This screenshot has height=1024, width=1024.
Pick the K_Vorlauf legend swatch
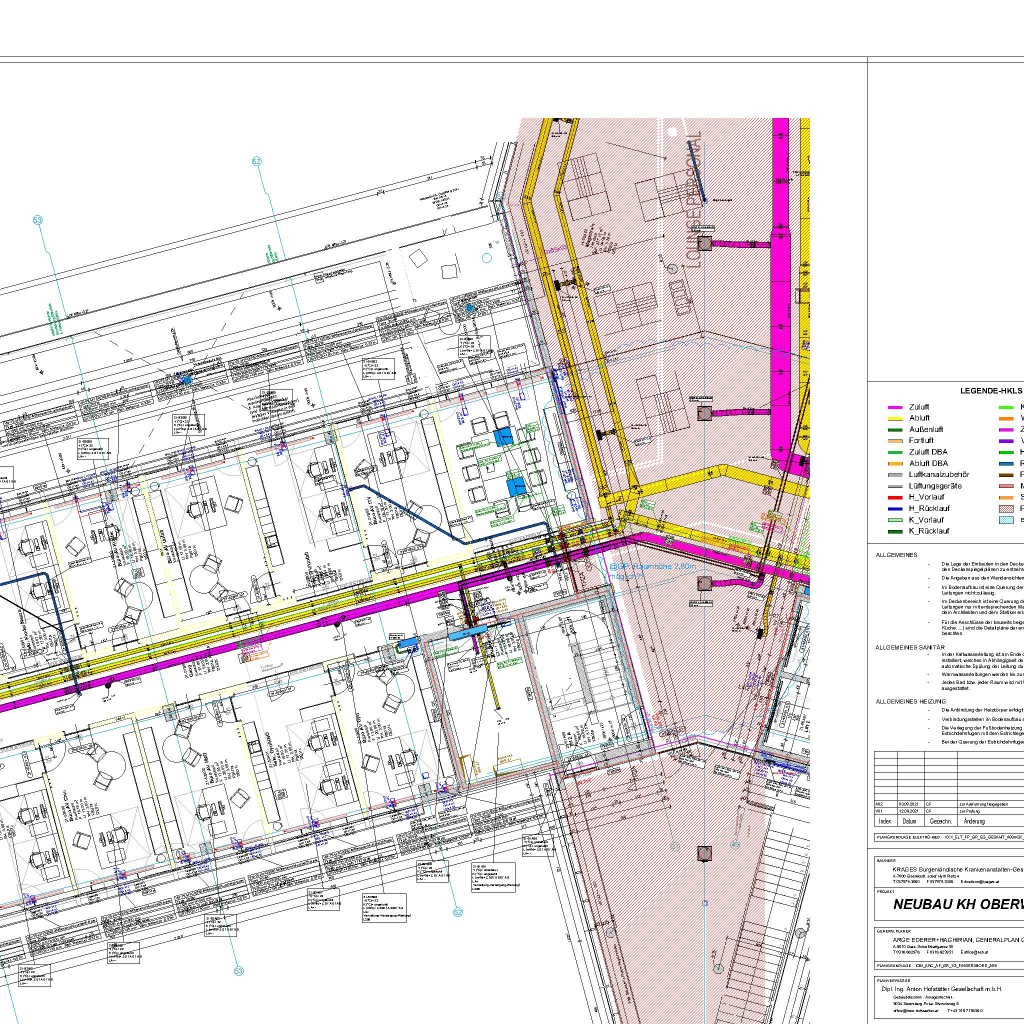click(x=895, y=518)
